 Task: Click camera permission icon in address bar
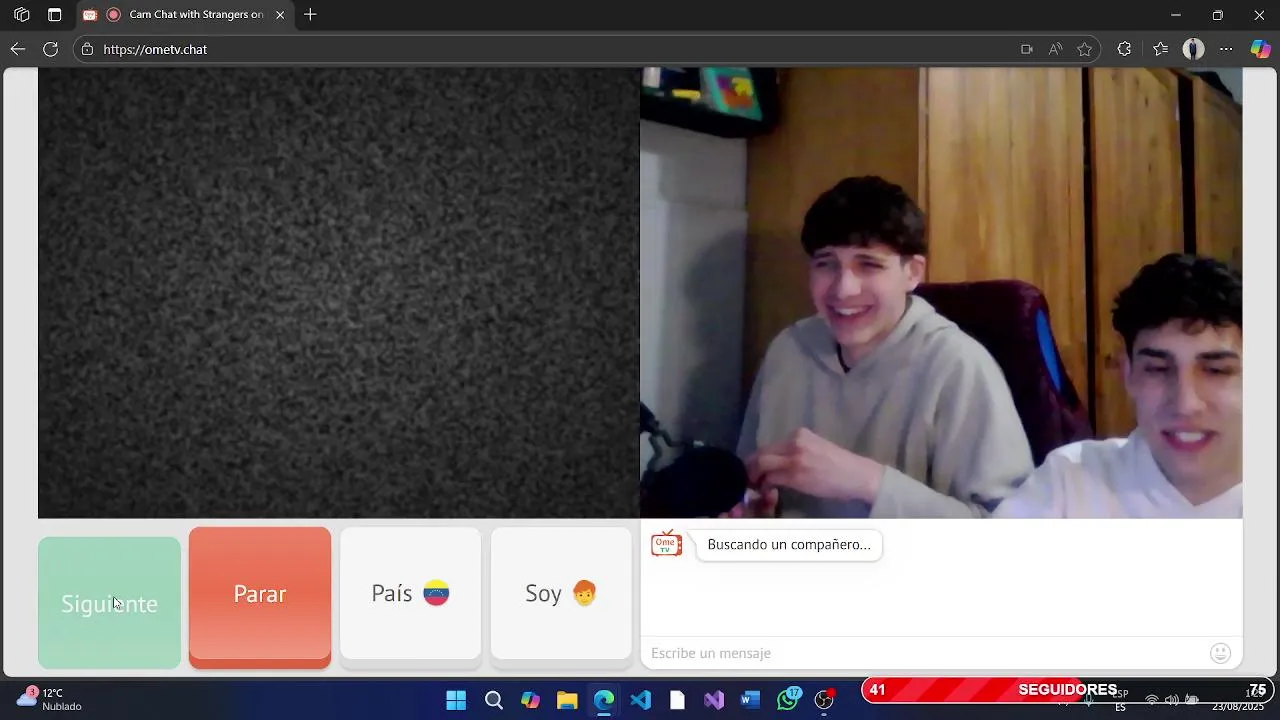click(x=1026, y=49)
